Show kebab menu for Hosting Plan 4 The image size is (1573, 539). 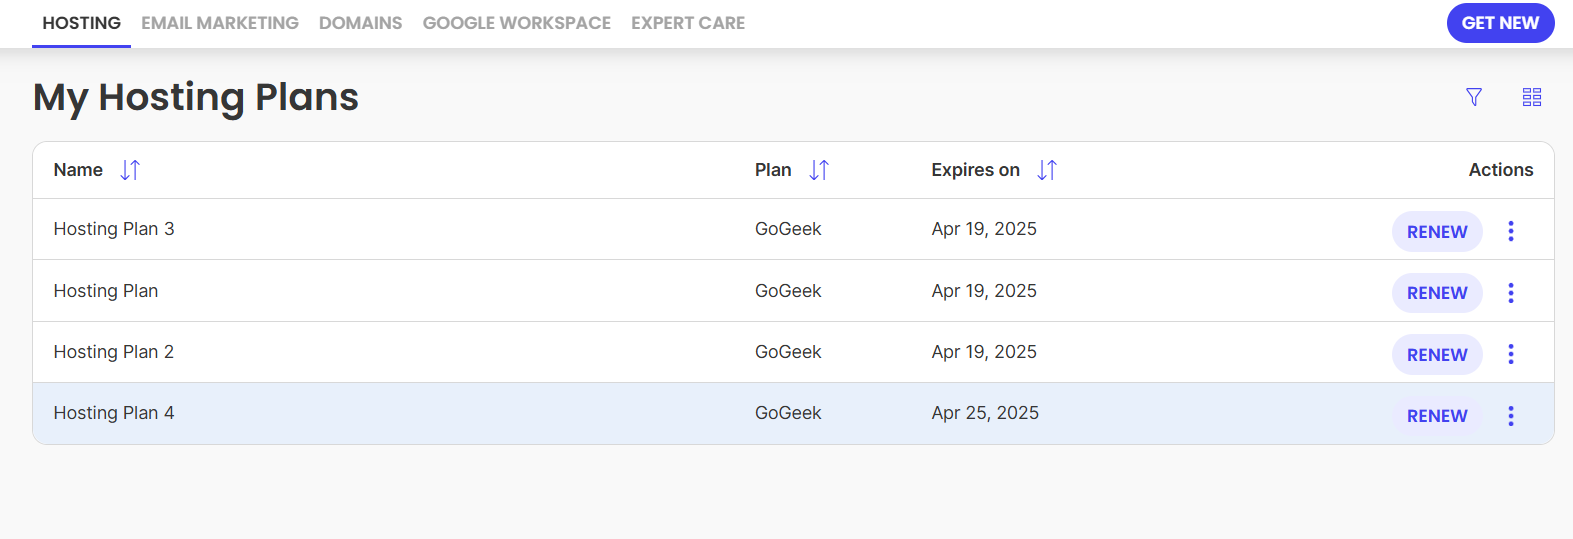tap(1511, 416)
